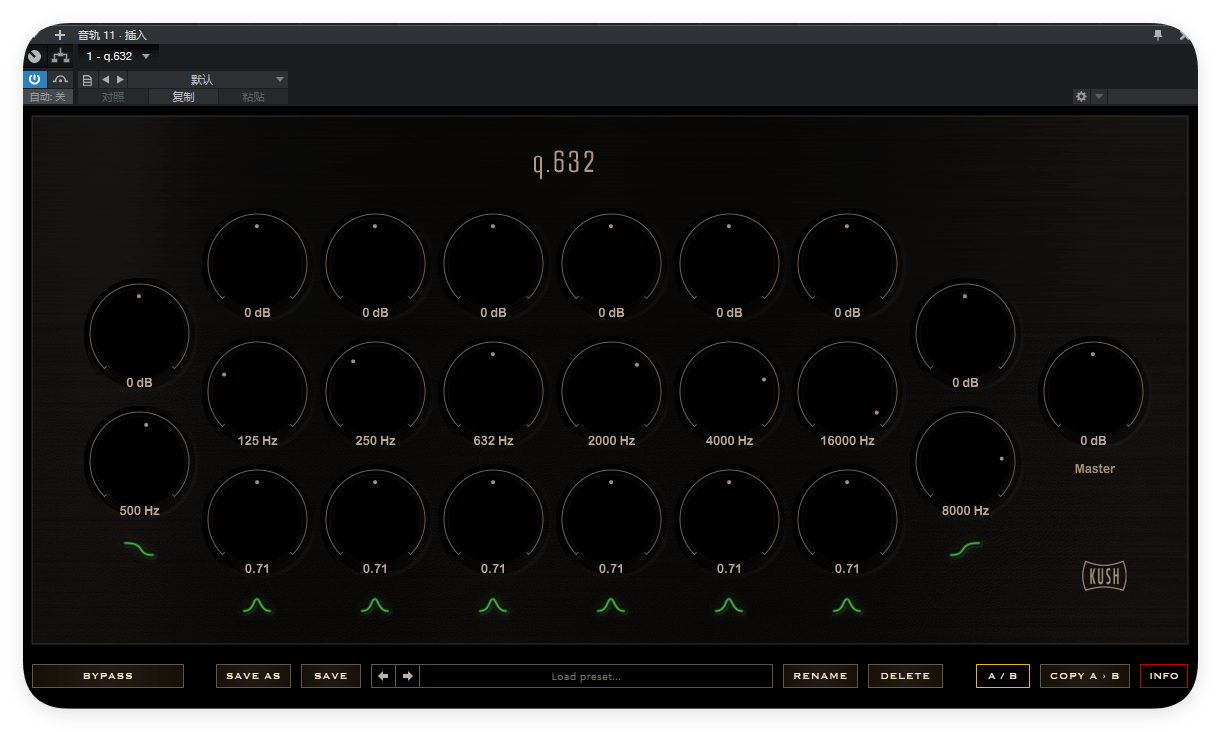Viewport: 1221px width, 732px height.
Task: Click the bell curve icon in the 4000 Hz band
Action: (x=729, y=605)
